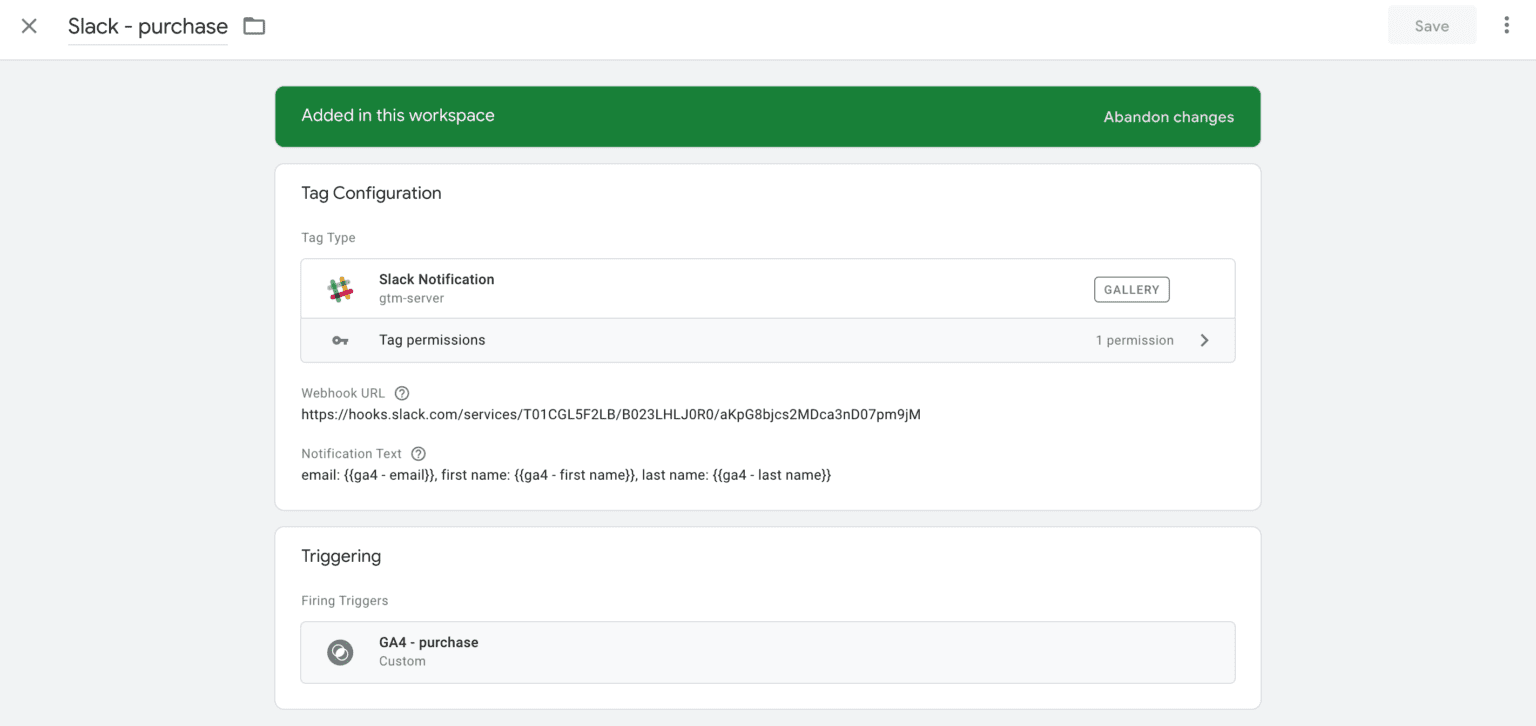Screen dimensions: 1536x726
Task: Click the Save button
Action: pos(1431,26)
